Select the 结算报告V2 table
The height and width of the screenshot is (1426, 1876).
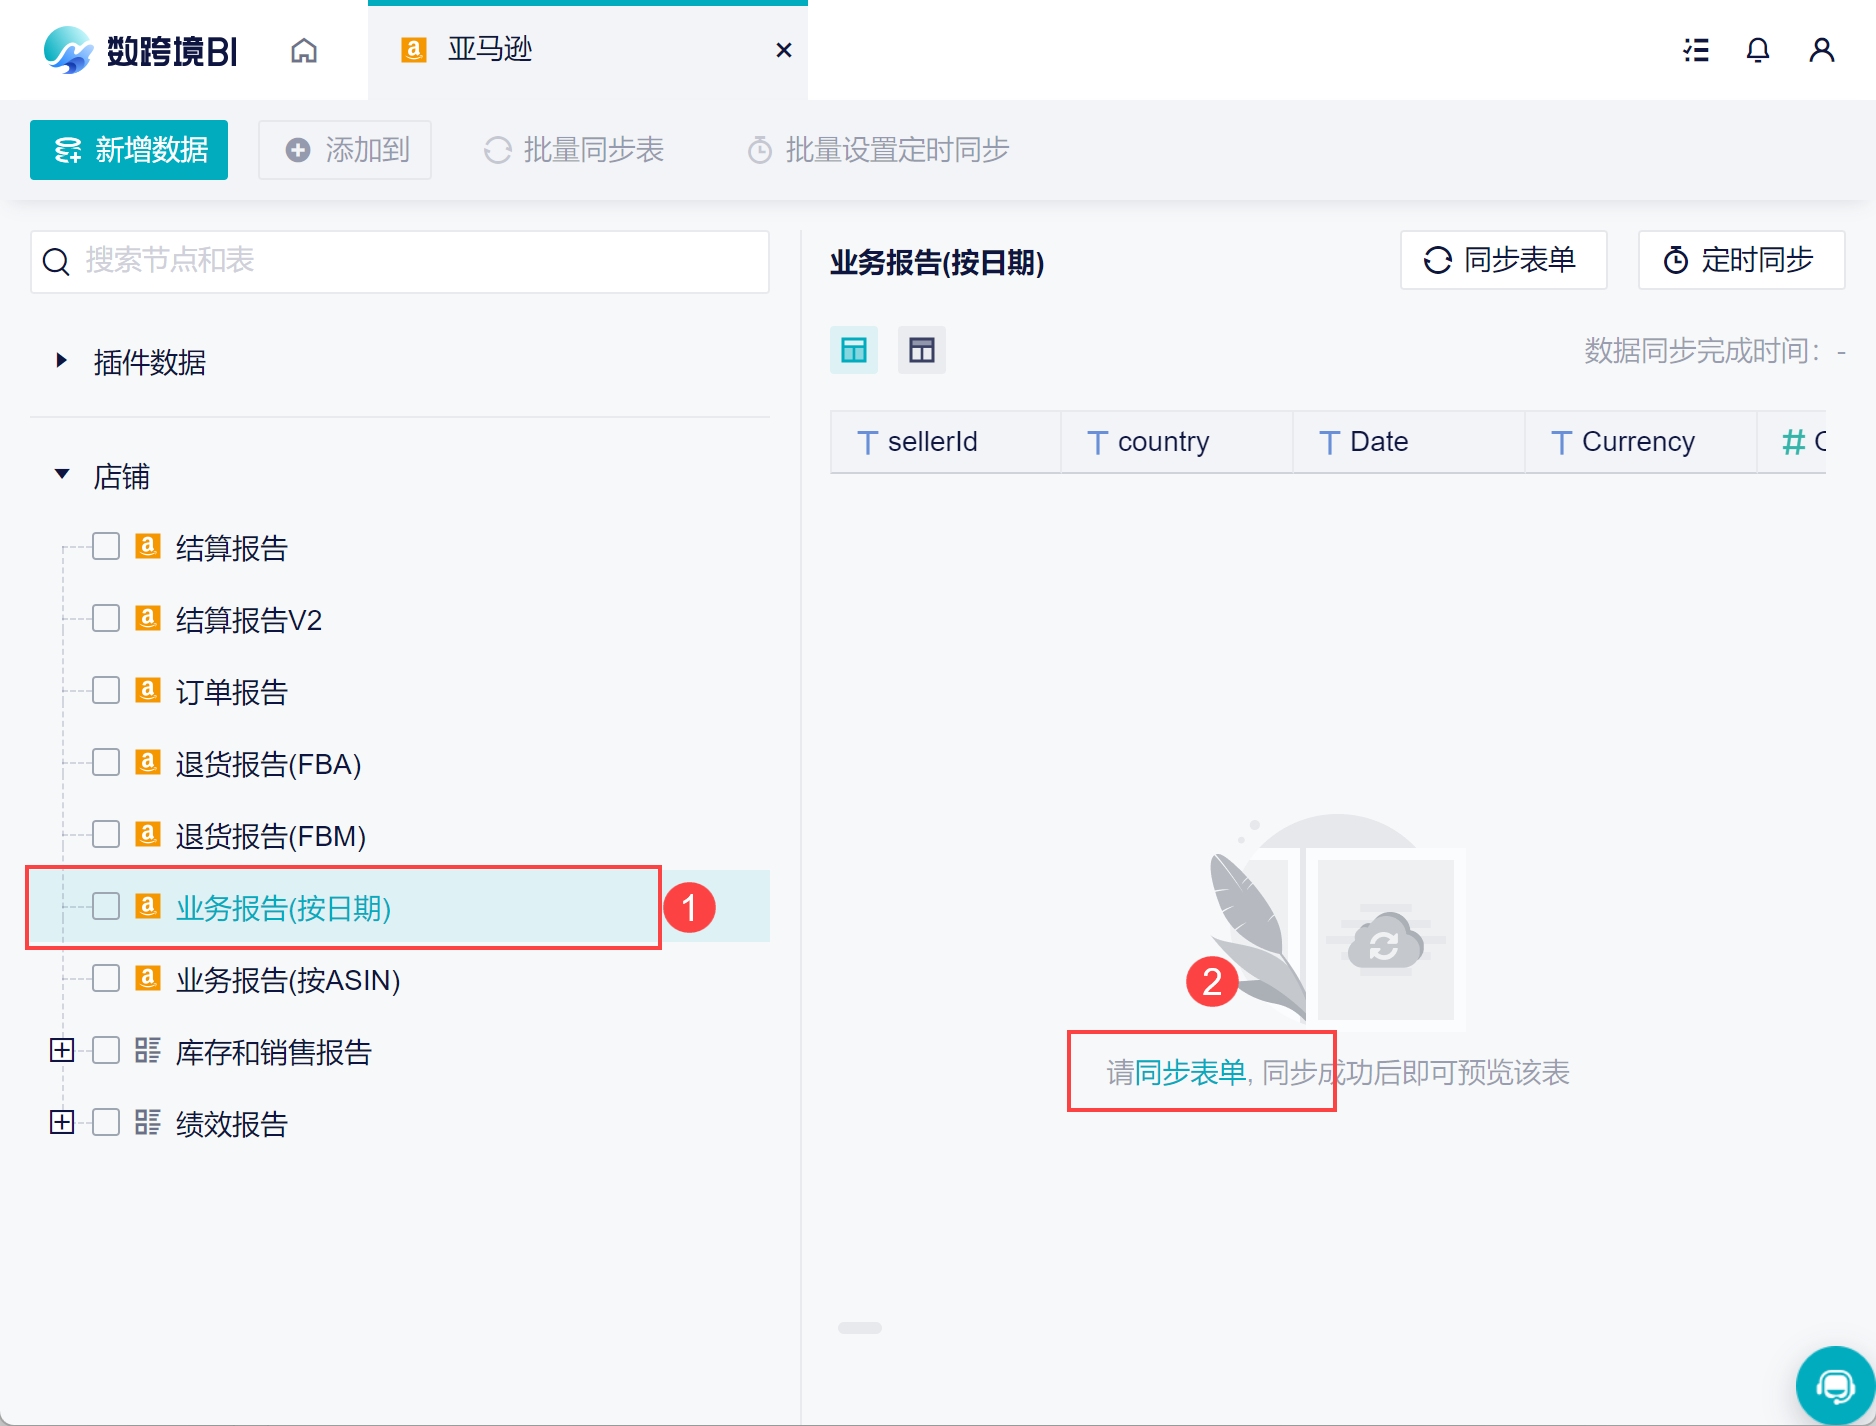pyautogui.click(x=249, y=620)
